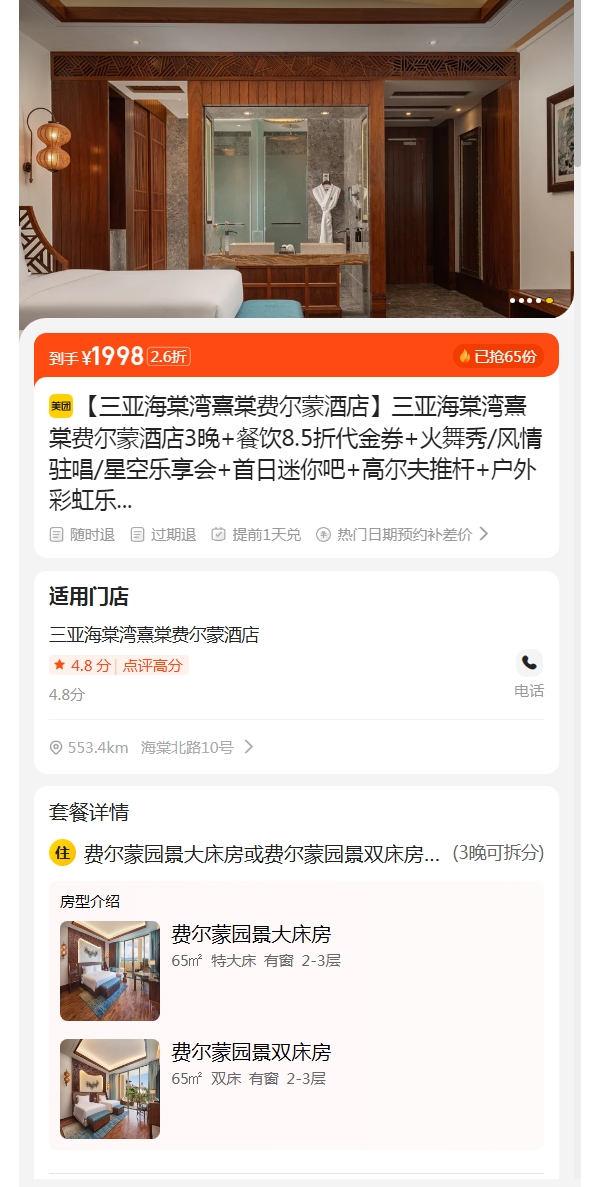Open address details chevron after 海棠北路10号
The image size is (595, 1187).
point(248,747)
